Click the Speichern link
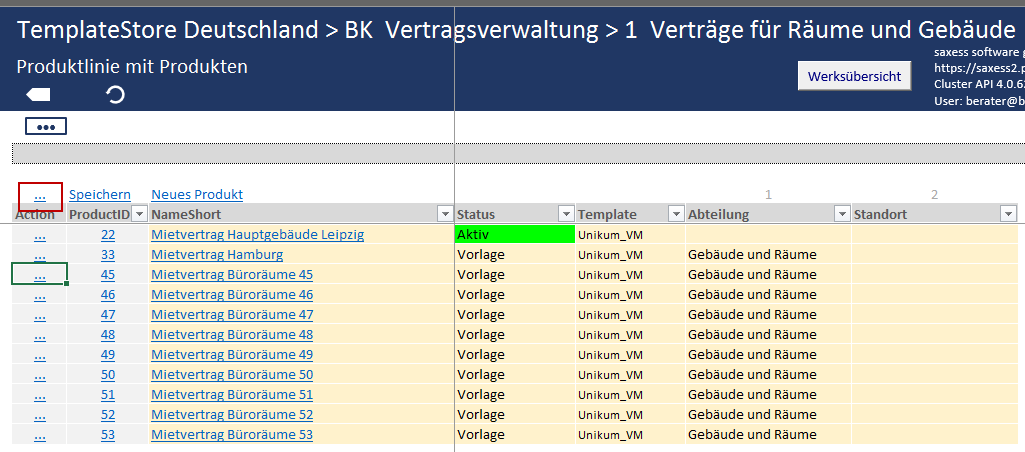 tap(99, 195)
